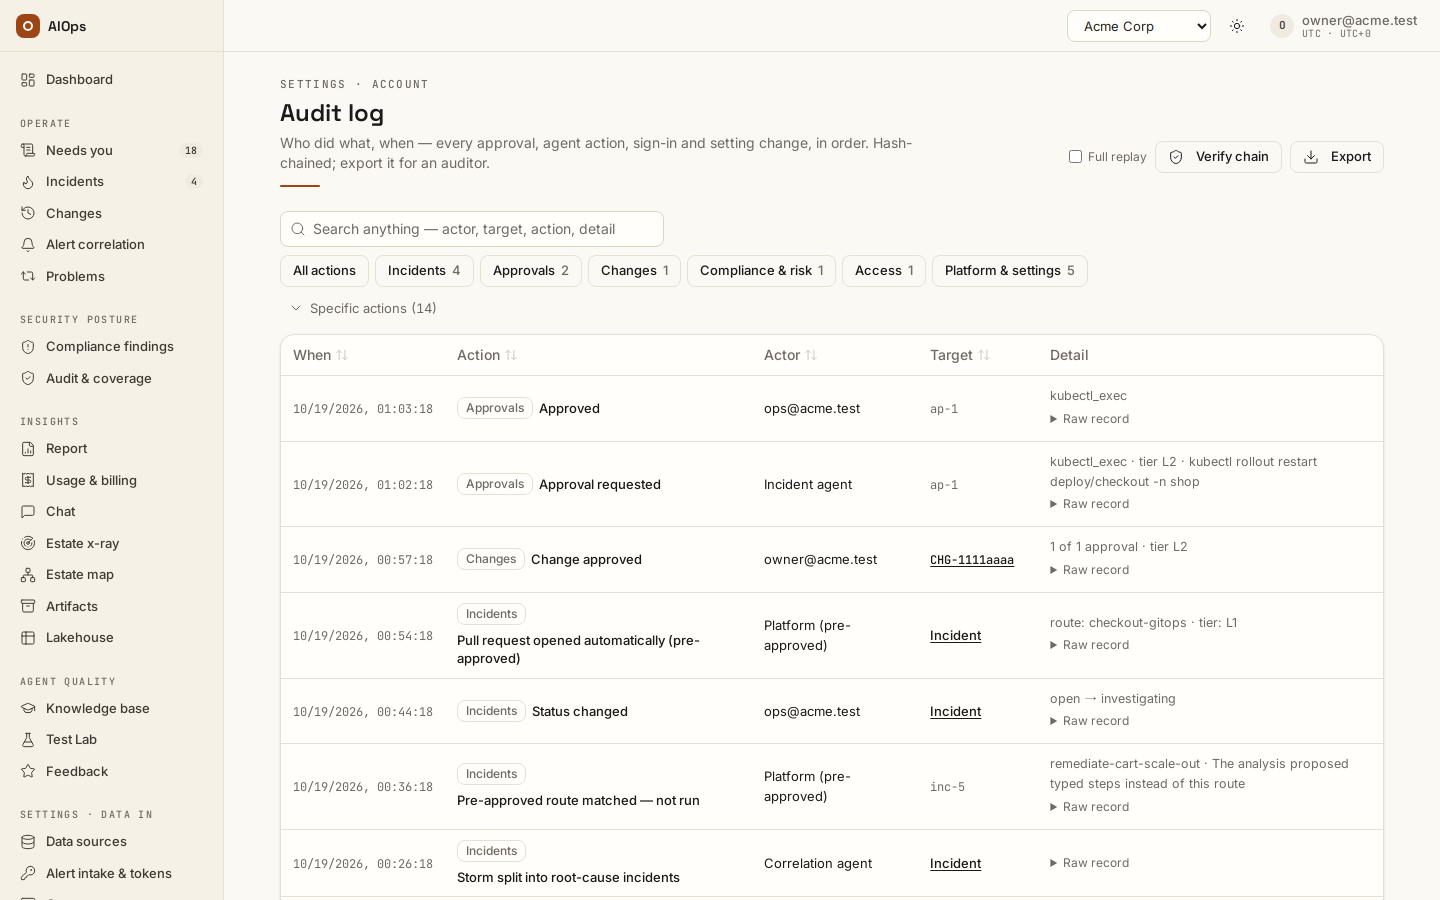Click the Estate x-ray target icon

[28, 544]
